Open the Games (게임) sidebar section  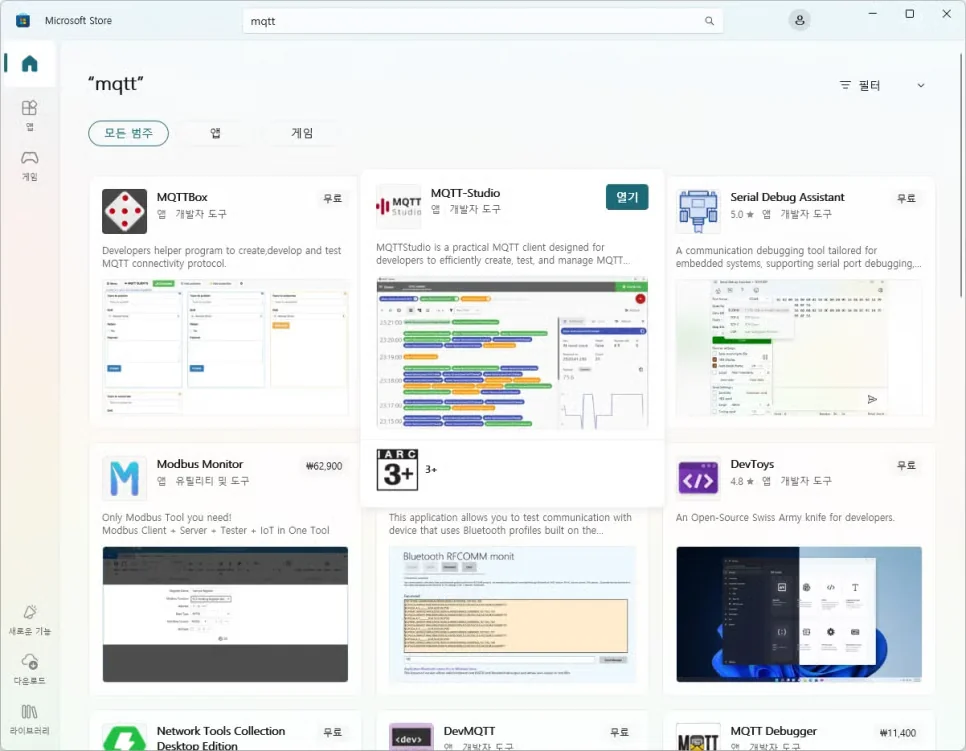coord(29,165)
